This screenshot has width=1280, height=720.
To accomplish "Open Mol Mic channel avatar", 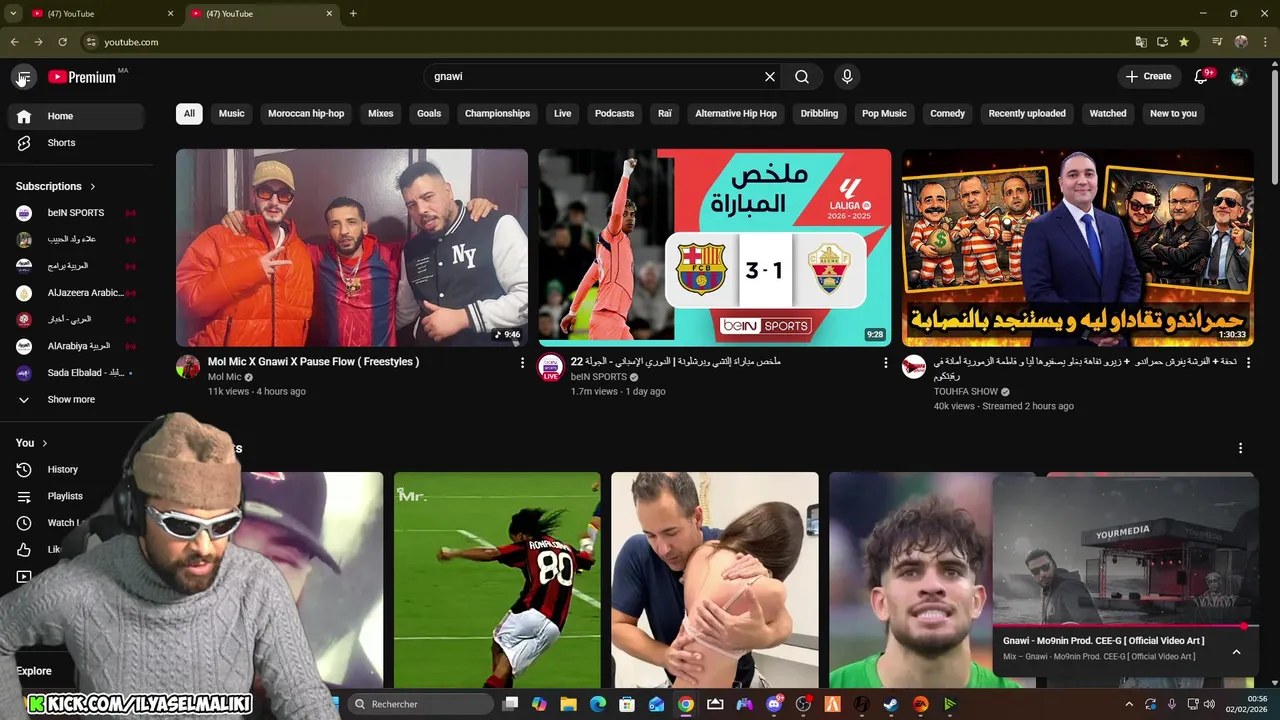I will (x=188, y=367).
